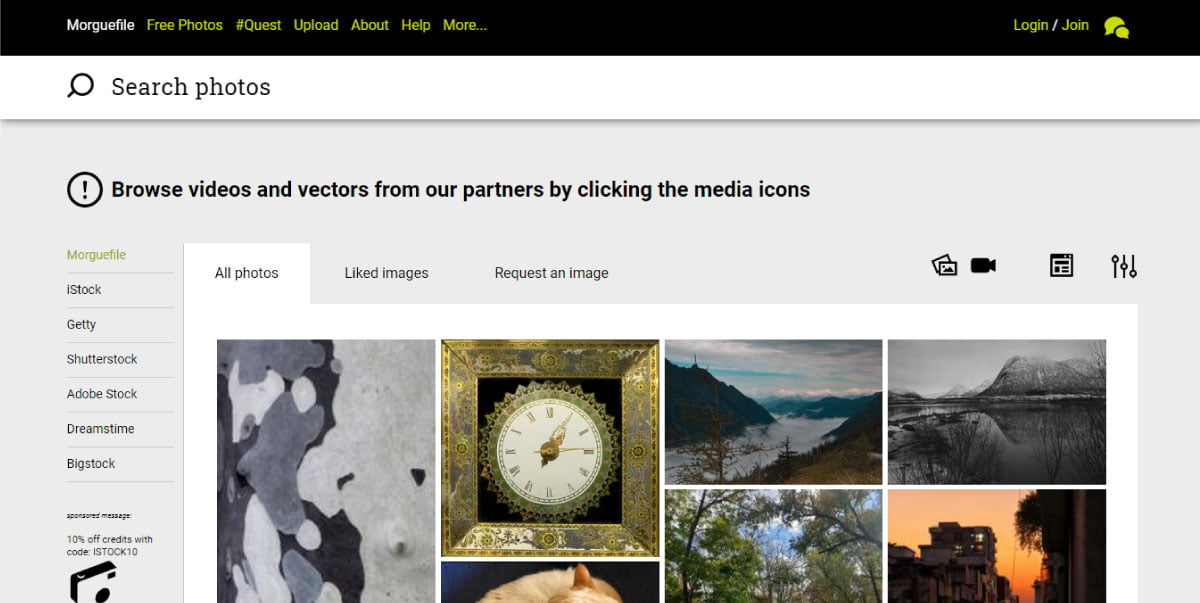Click the Login link
The height and width of the screenshot is (603, 1200).
[x=1030, y=25]
